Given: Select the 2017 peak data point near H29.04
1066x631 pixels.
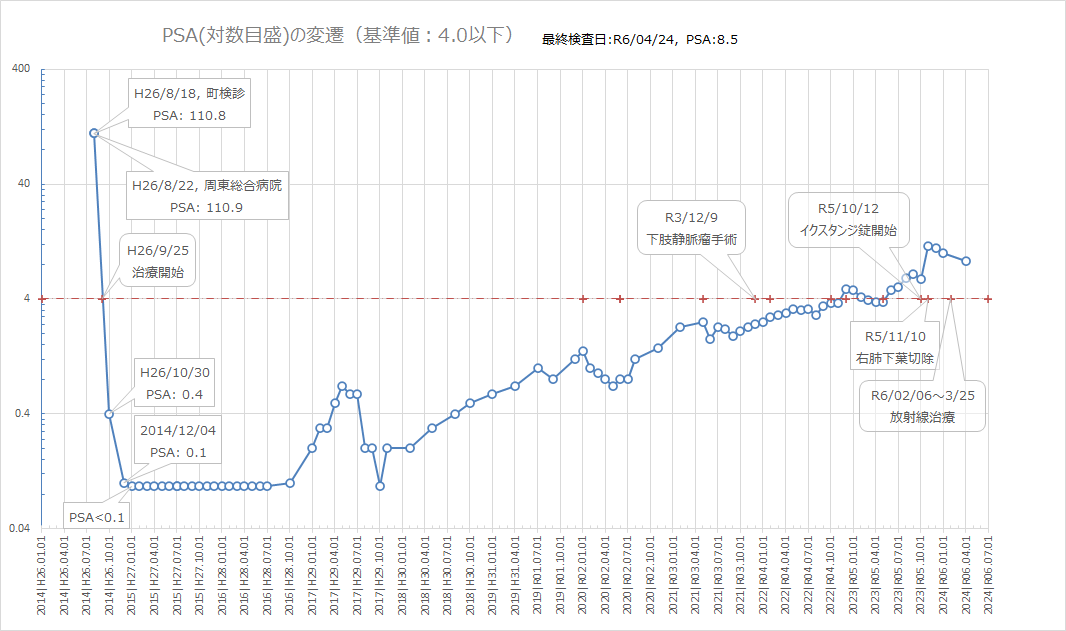Looking at the screenshot, I should click(342, 386).
